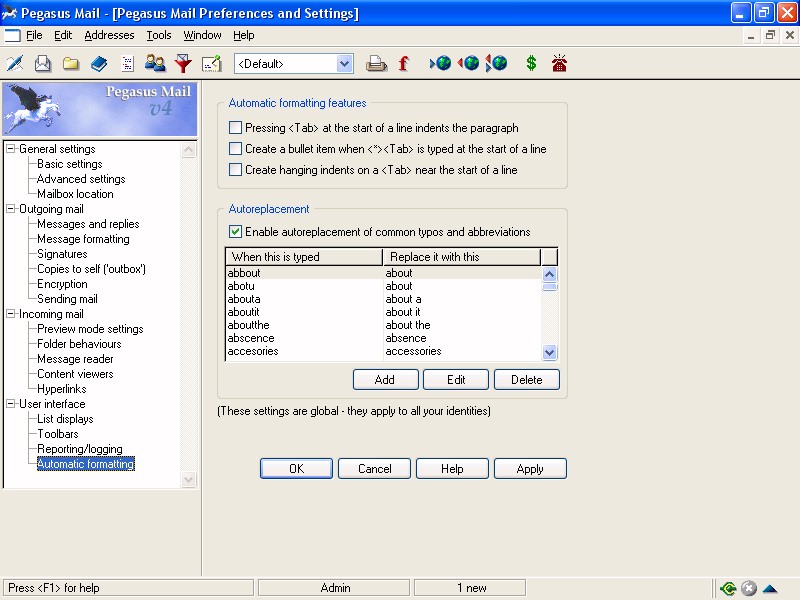Click the globe with blue right arrow

tap(440, 63)
